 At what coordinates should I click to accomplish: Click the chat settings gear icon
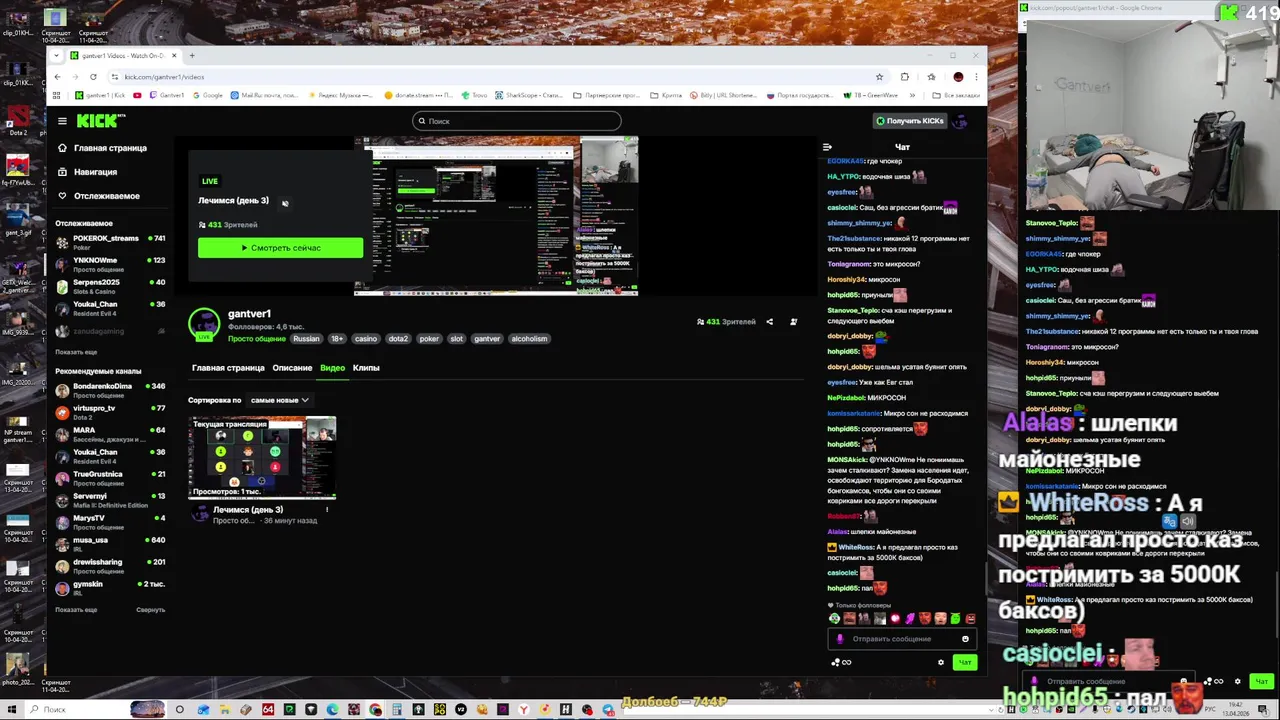click(940, 662)
